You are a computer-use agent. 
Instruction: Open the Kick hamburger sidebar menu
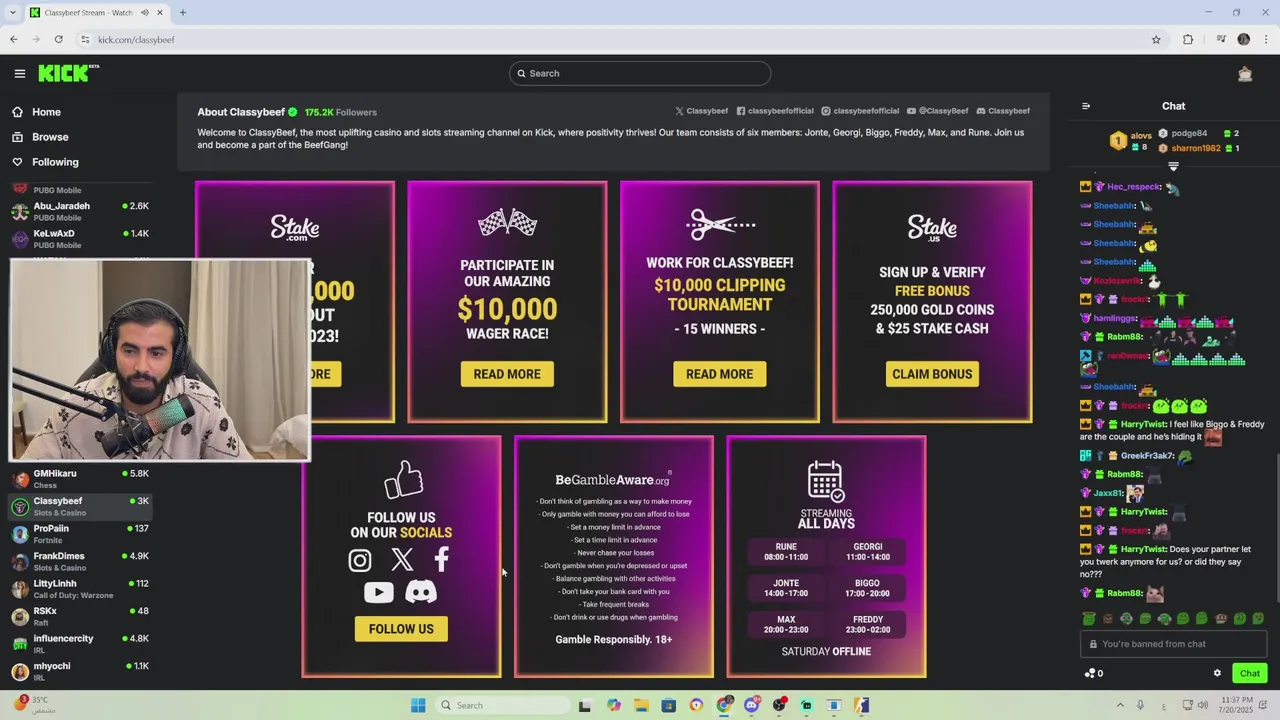[x=19, y=73]
